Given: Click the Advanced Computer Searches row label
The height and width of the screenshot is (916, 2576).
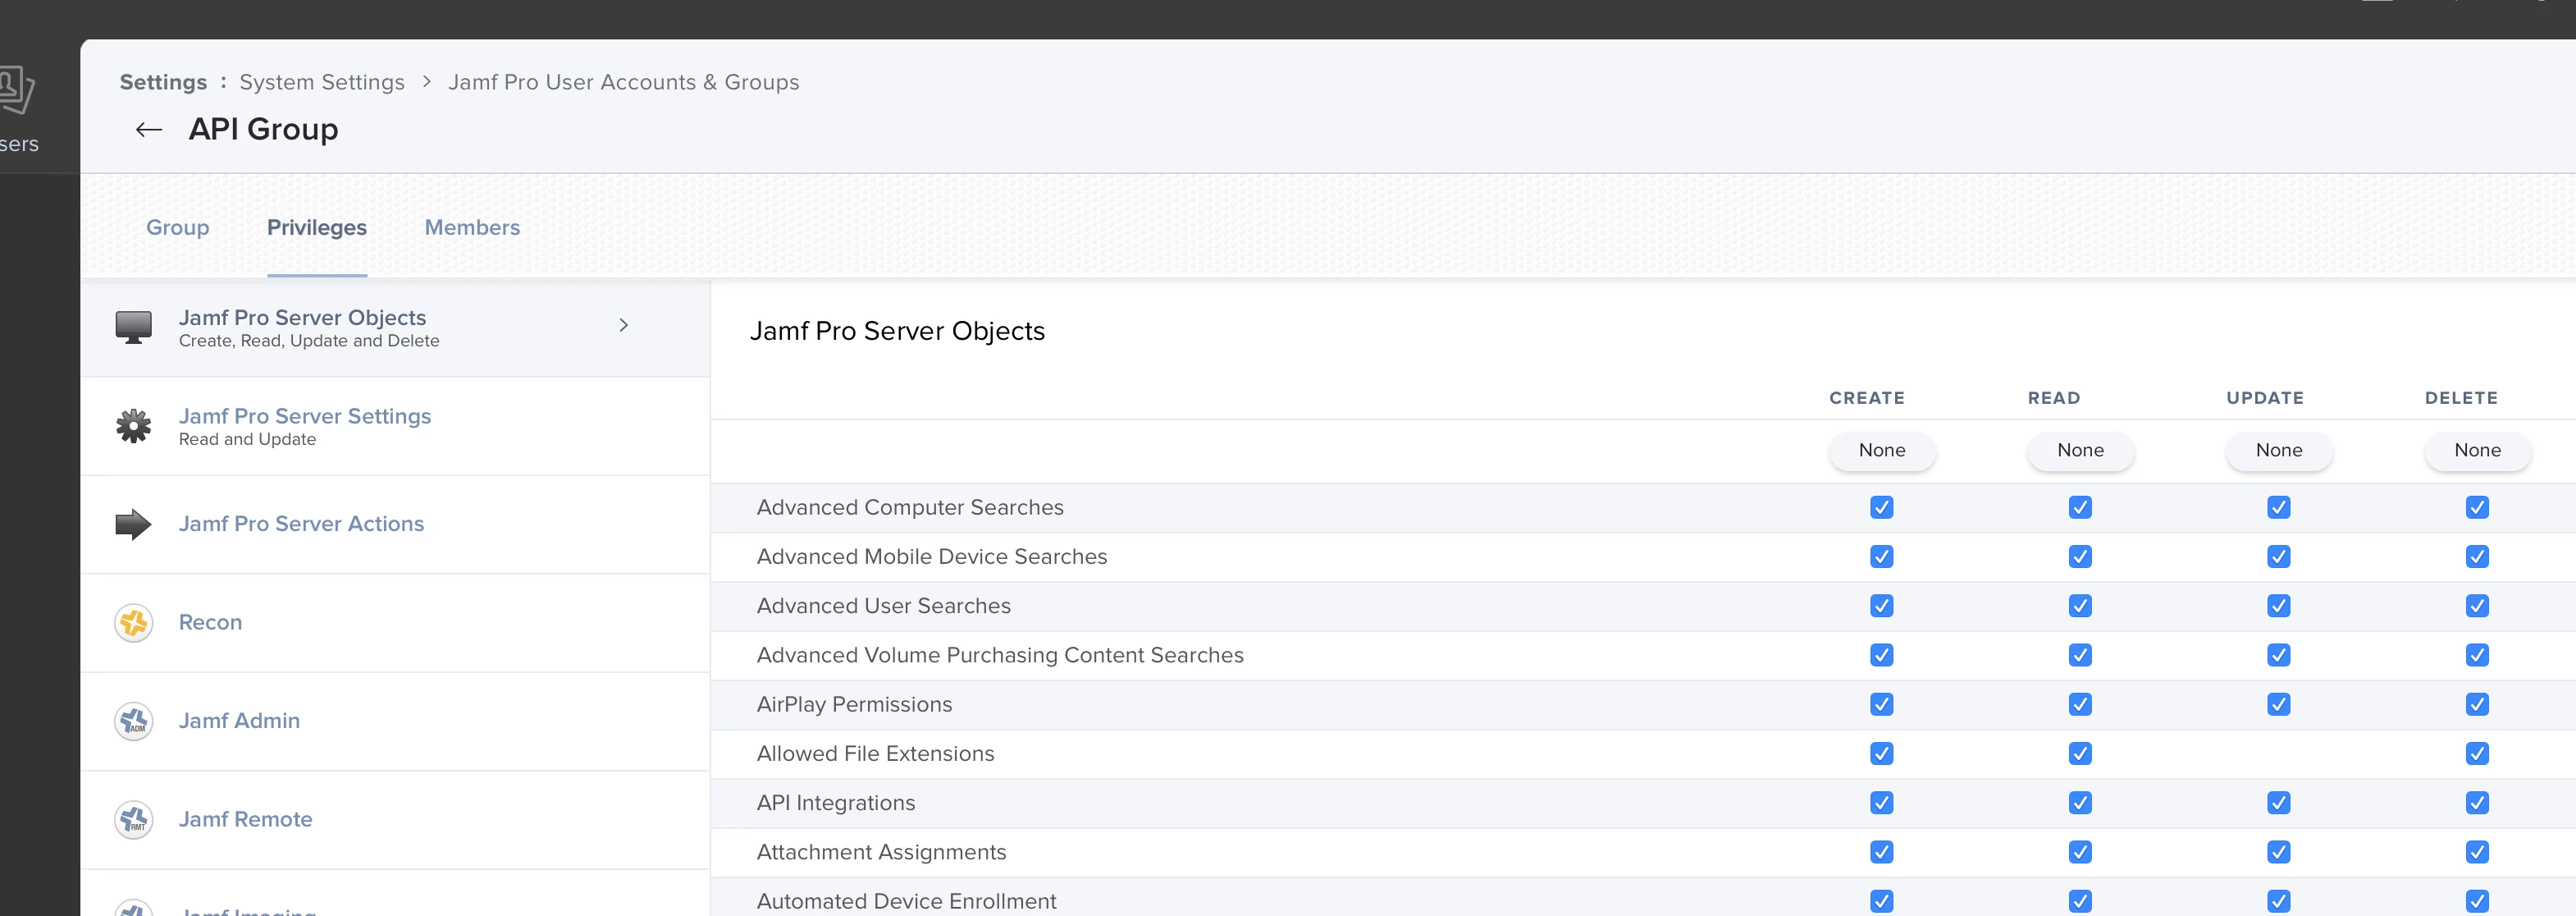Looking at the screenshot, I should (910, 507).
